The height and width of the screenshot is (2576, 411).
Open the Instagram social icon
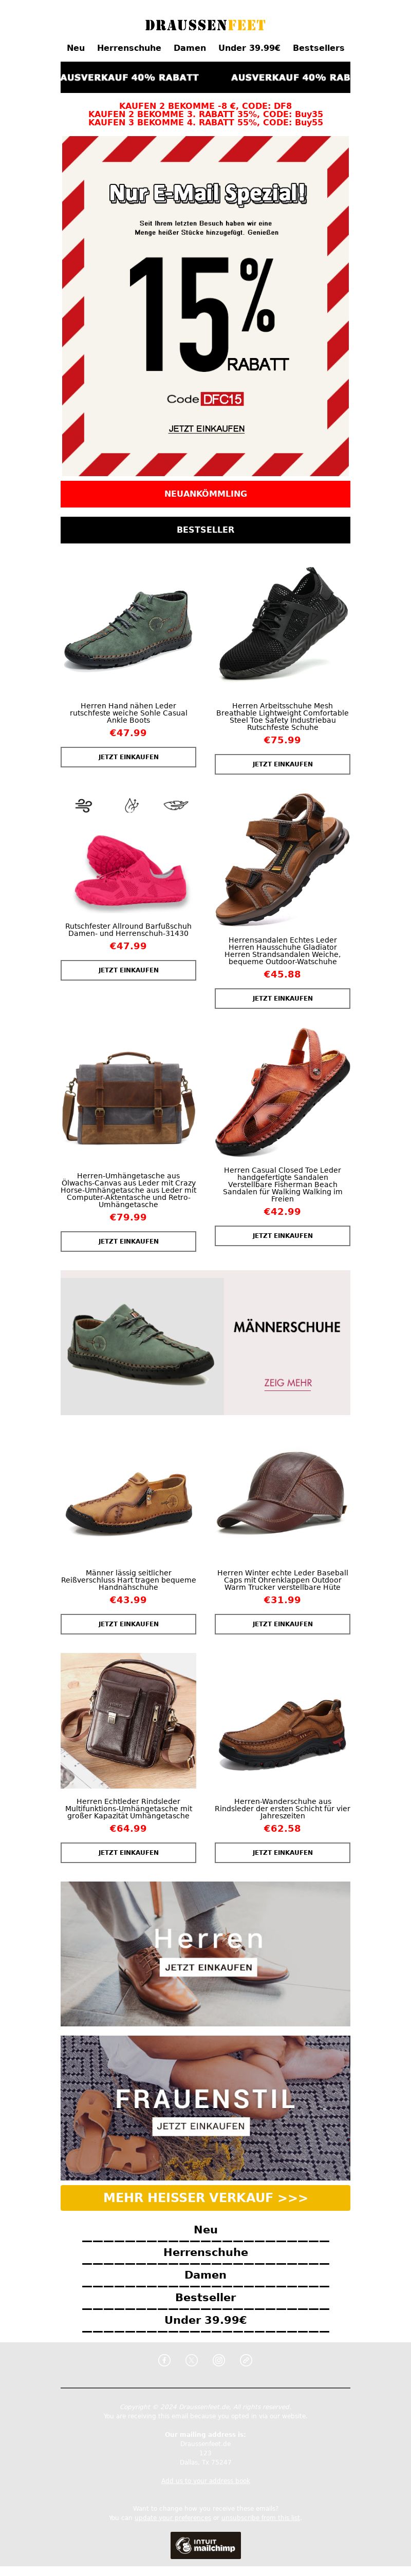coord(219,2360)
